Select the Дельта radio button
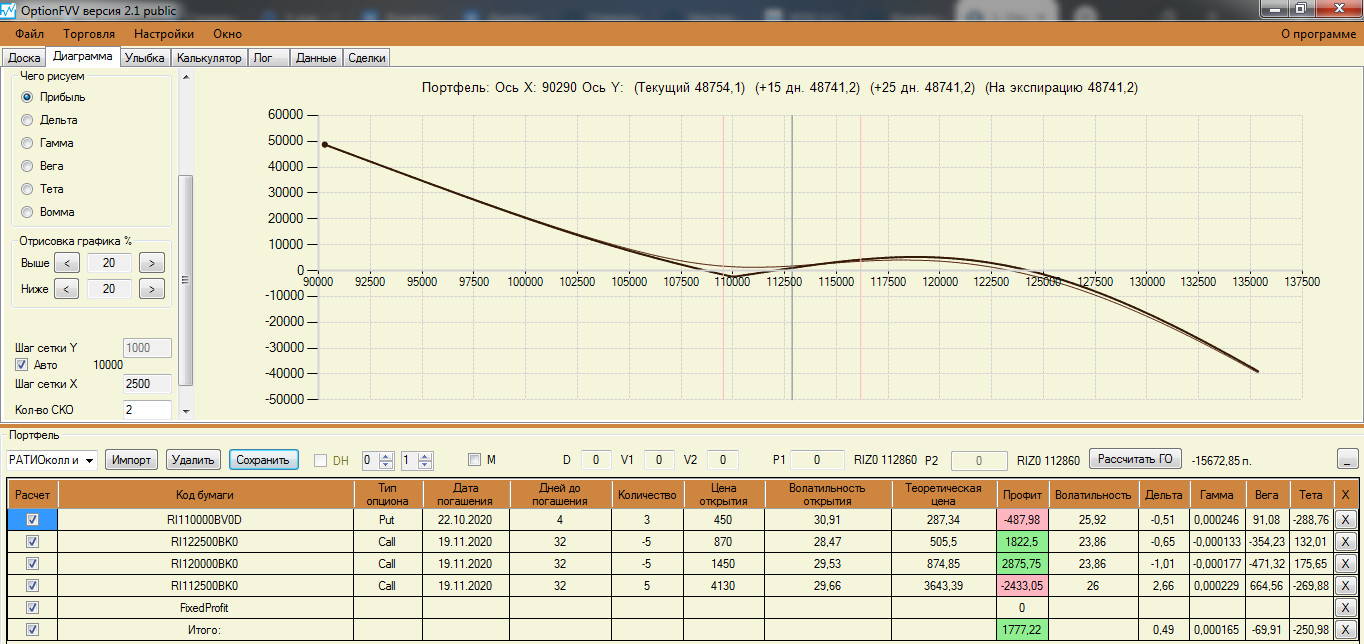 tap(27, 120)
